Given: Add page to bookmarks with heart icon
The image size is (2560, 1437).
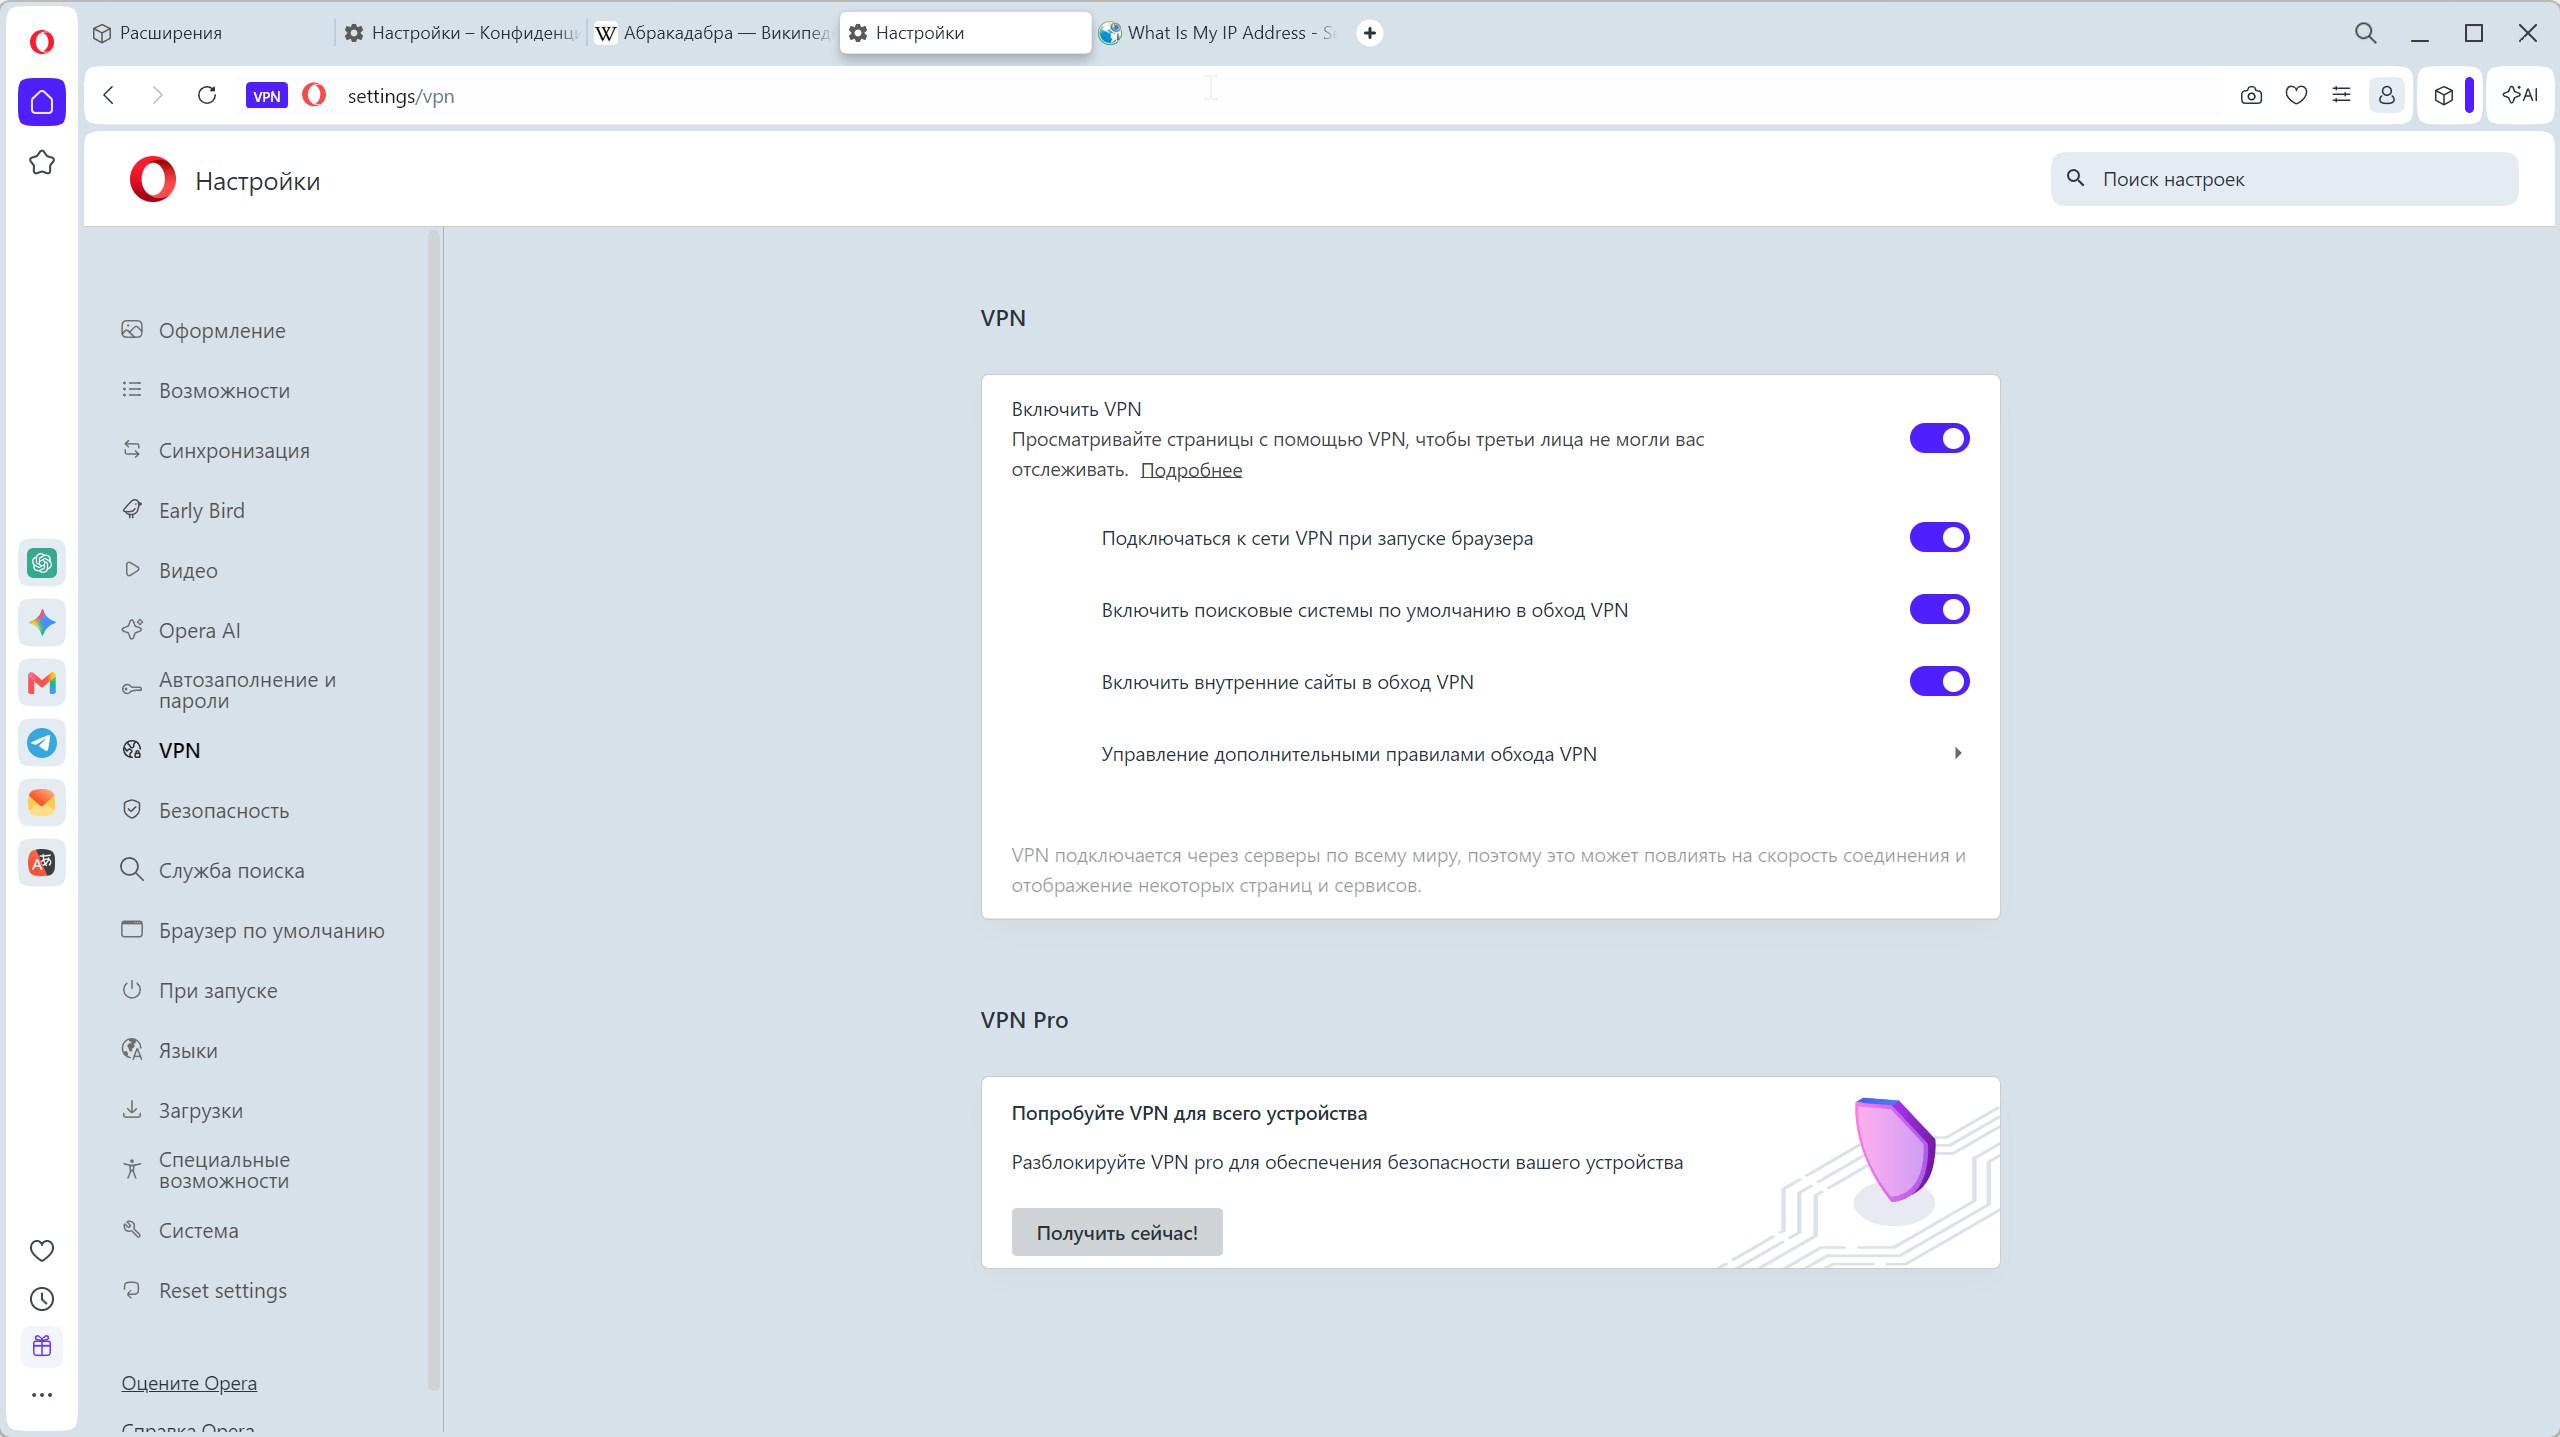Looking at the screenshot, I should tap(2296, 95).
